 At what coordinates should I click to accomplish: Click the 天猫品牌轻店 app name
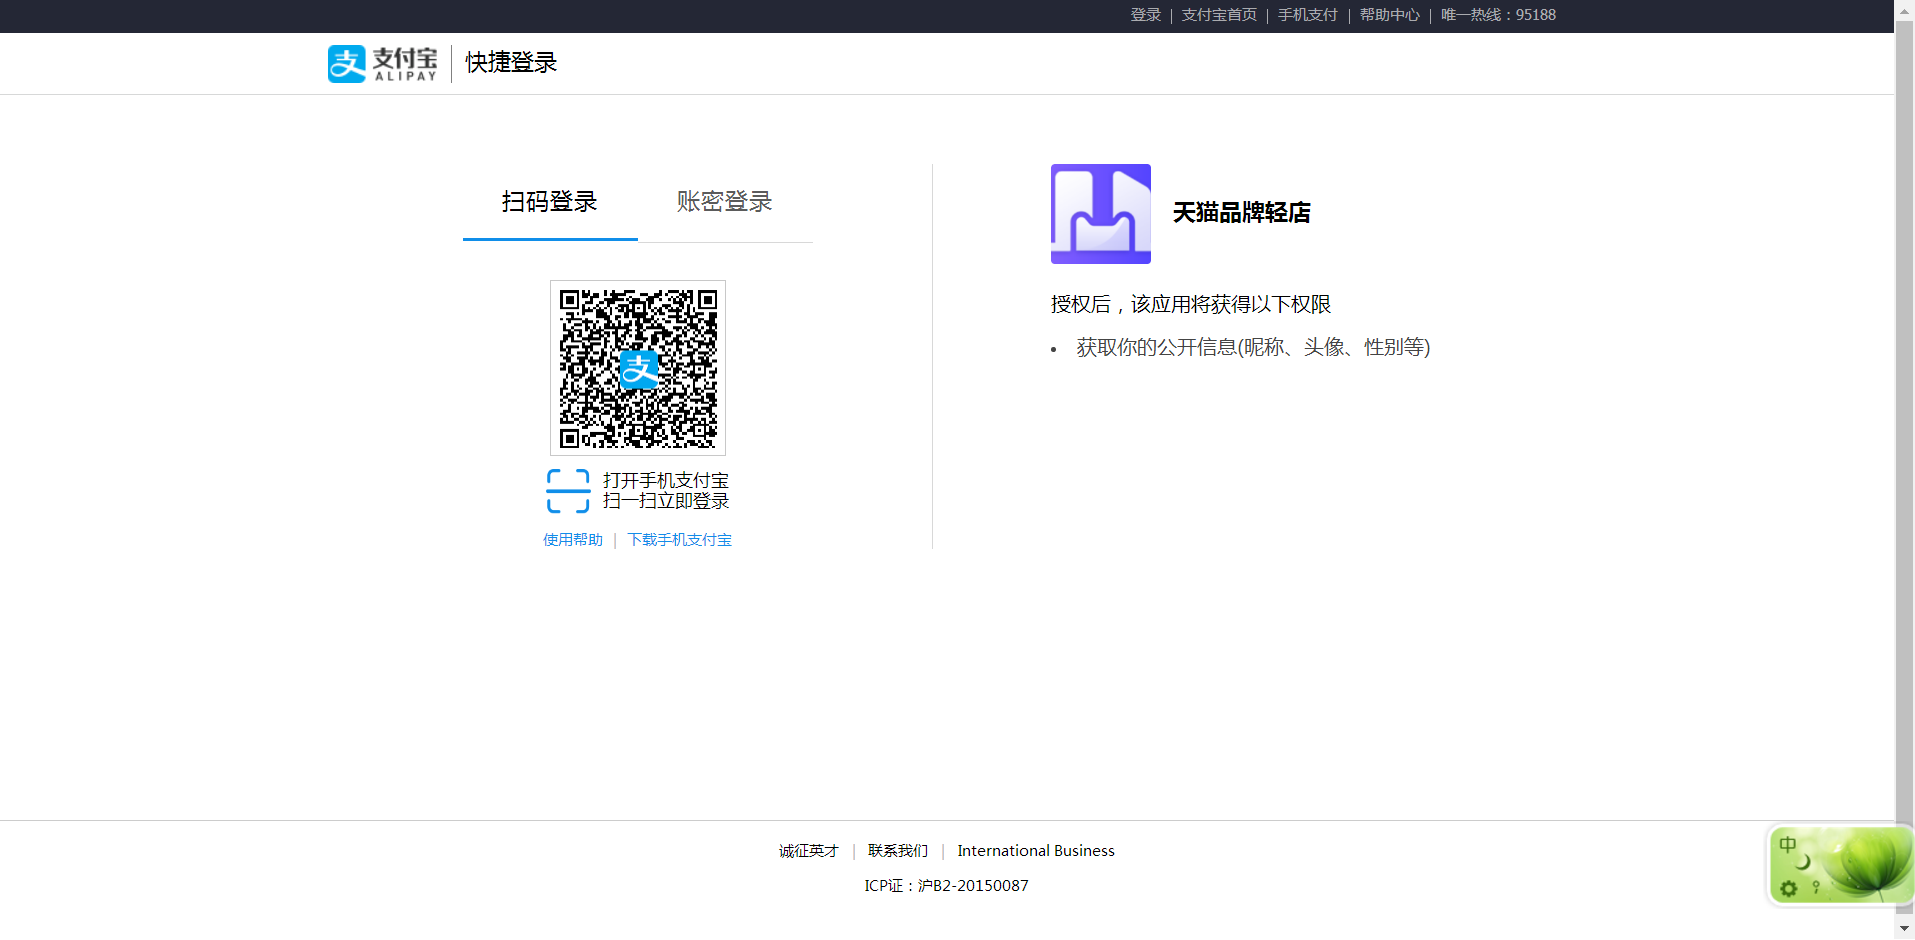pyautogui.click(x=1241, y=213)
